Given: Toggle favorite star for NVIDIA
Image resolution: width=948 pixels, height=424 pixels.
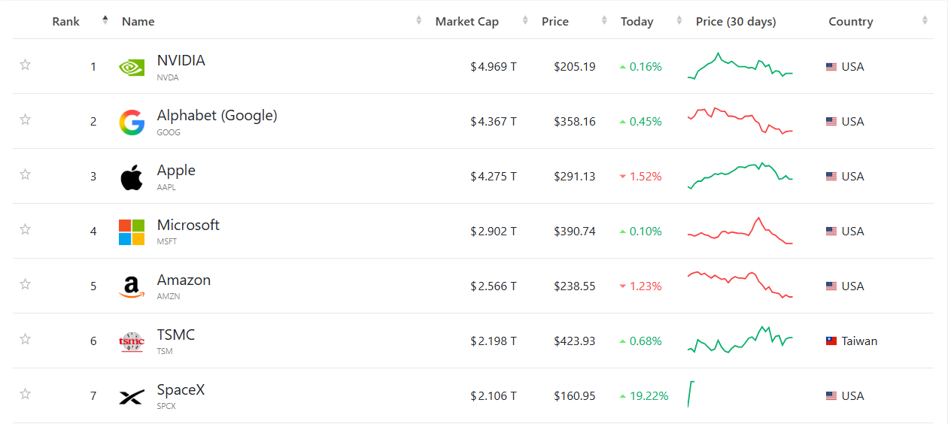Looking at the screenshot, I should (x=25, y=65).
